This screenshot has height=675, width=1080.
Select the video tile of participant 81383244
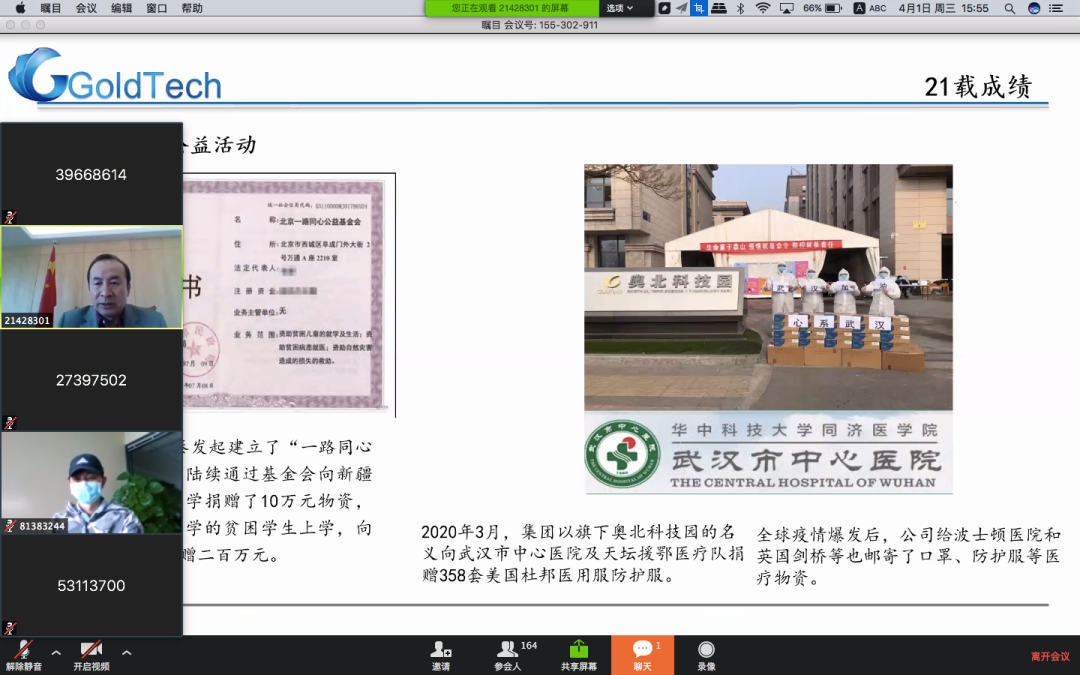(92, 482)
